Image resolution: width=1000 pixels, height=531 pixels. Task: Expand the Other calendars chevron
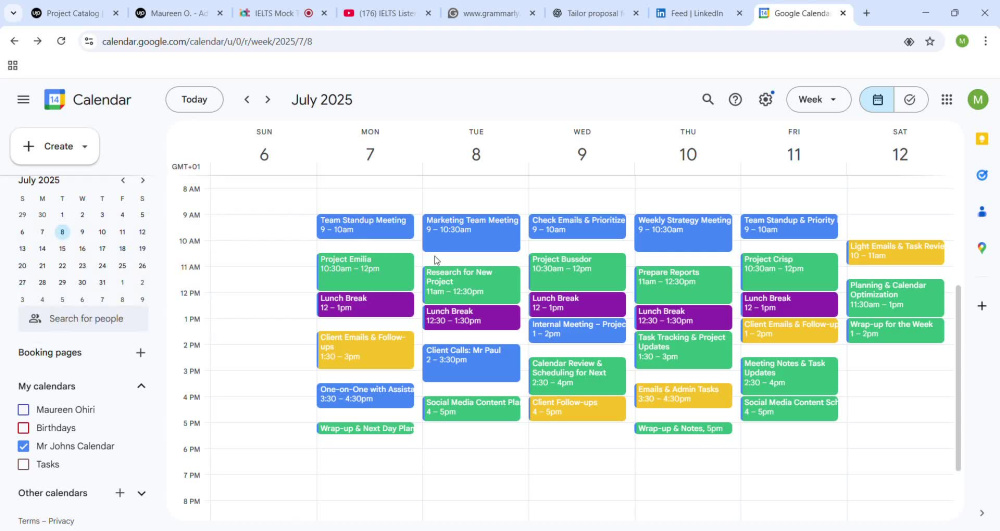coord(142,493)
